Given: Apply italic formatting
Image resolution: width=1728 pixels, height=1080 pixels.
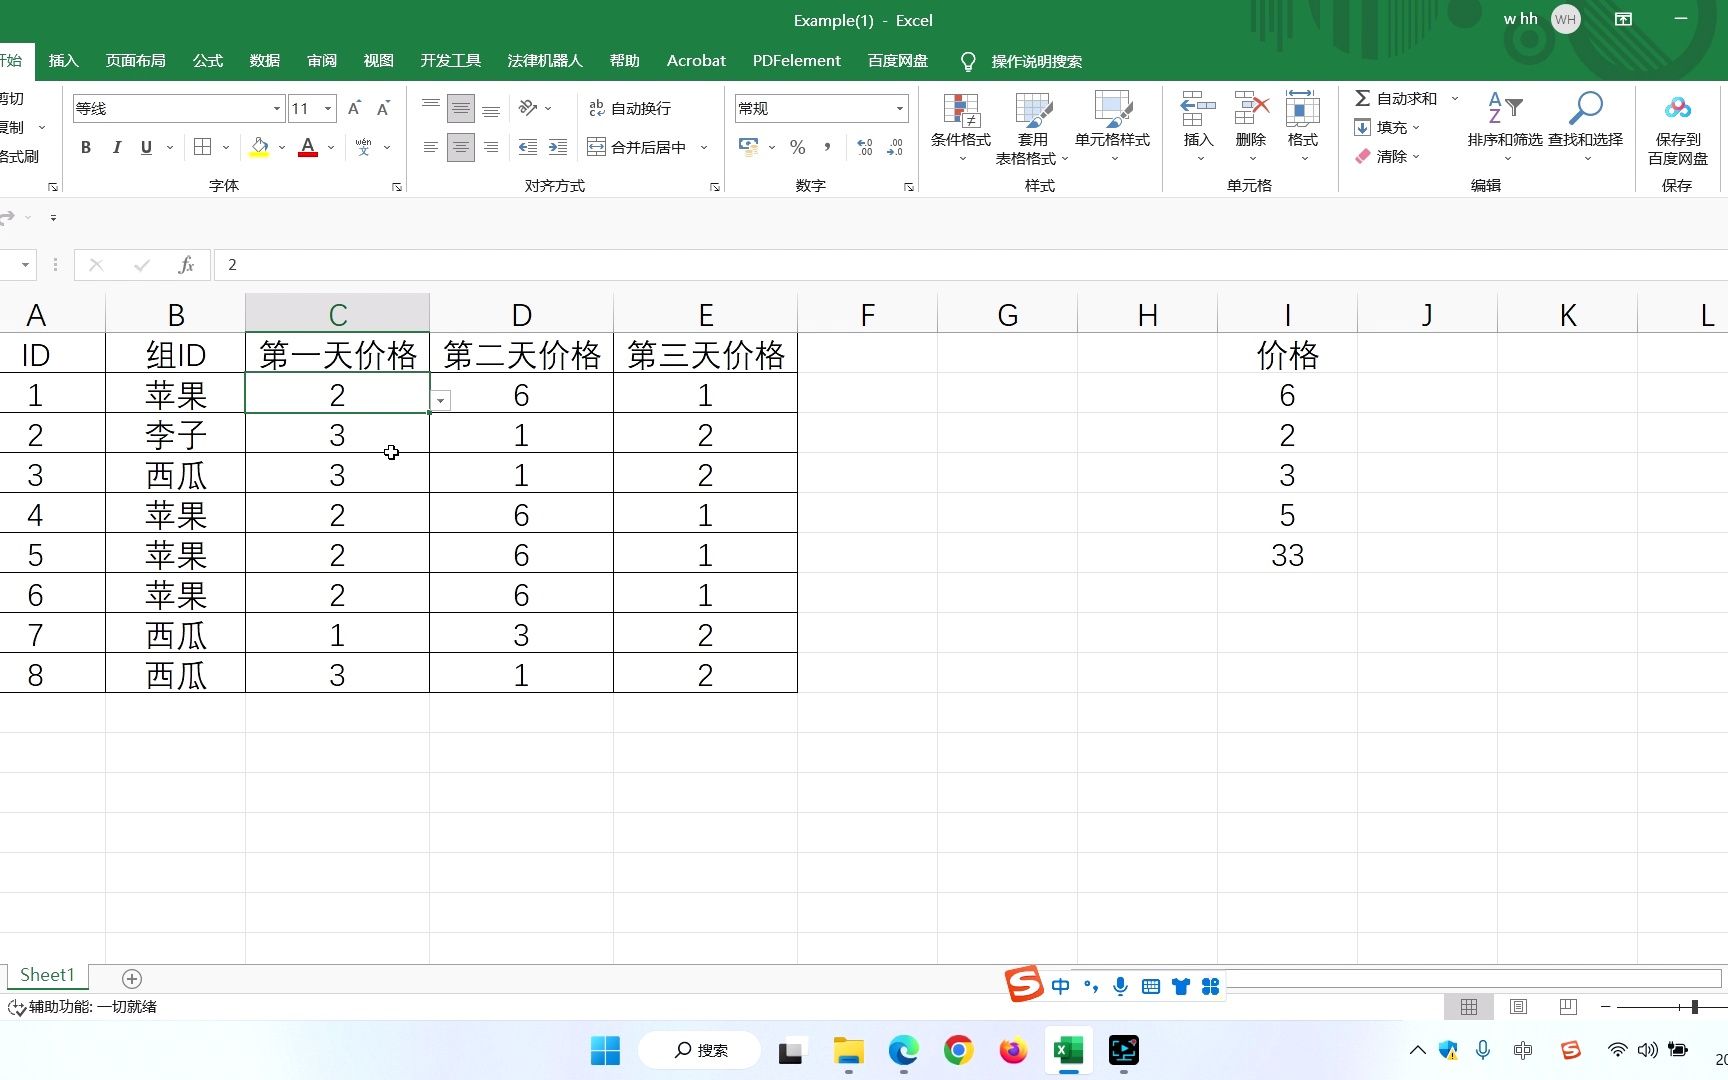Looking at the screenshot, I should [116, 147].
